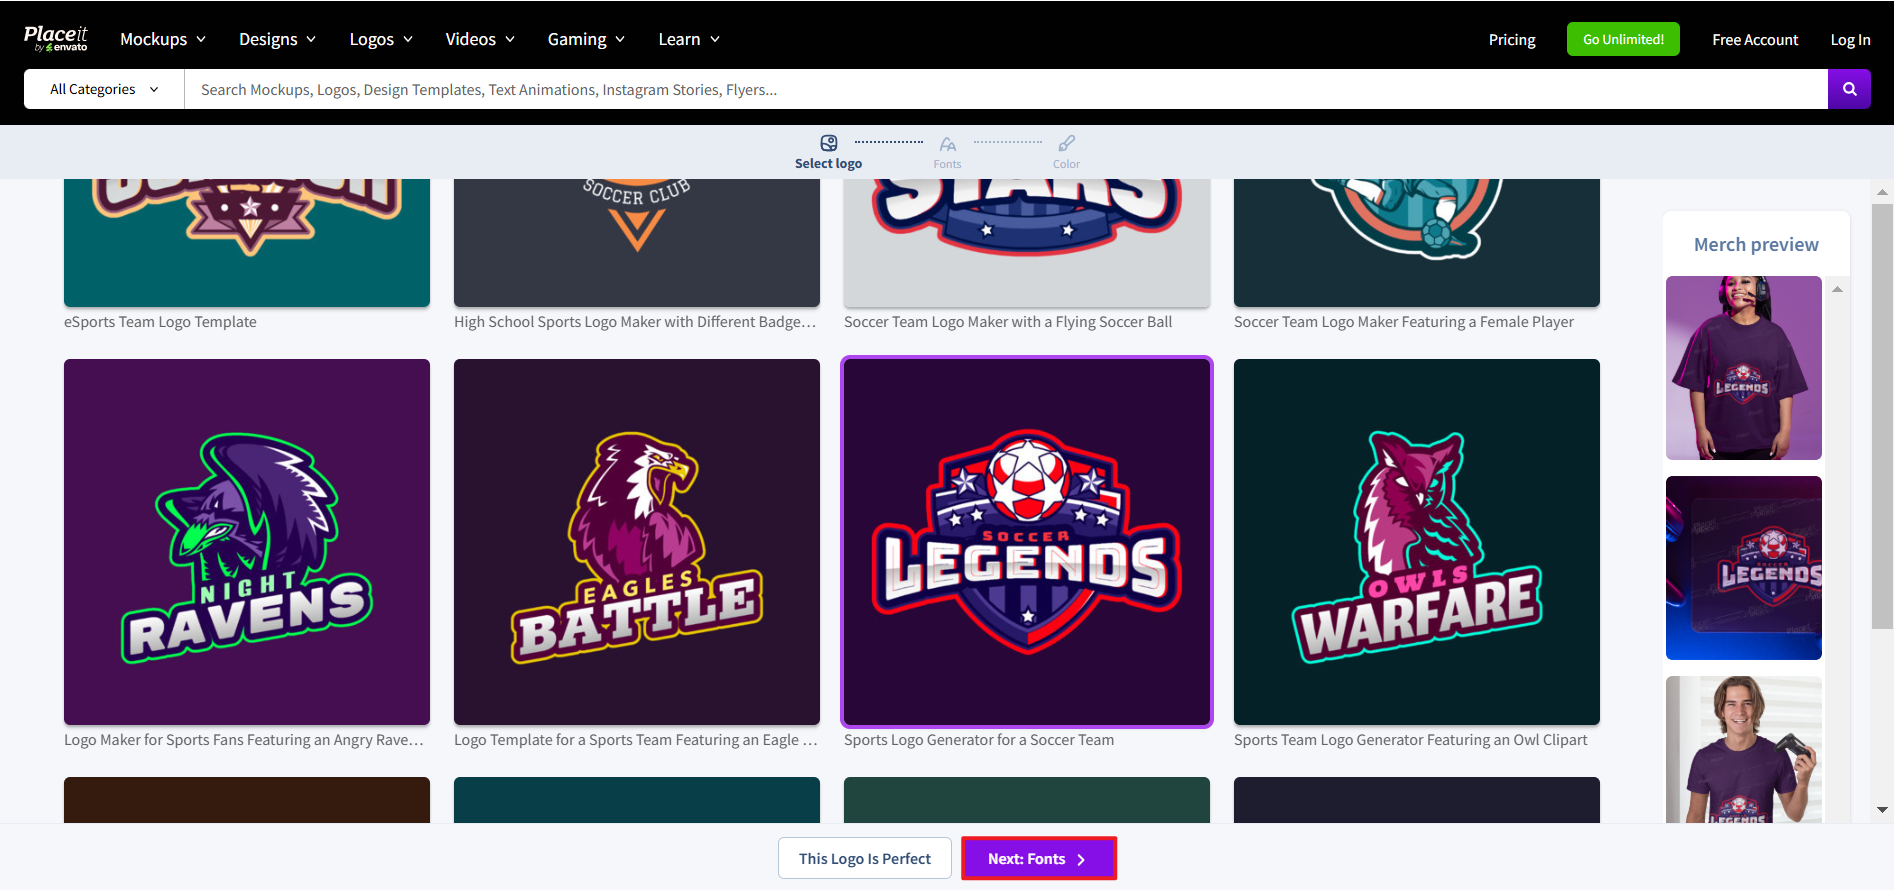Open the Logos navigation menu
This screenshot has height=890, width=1894.
[x=381, y=39]
